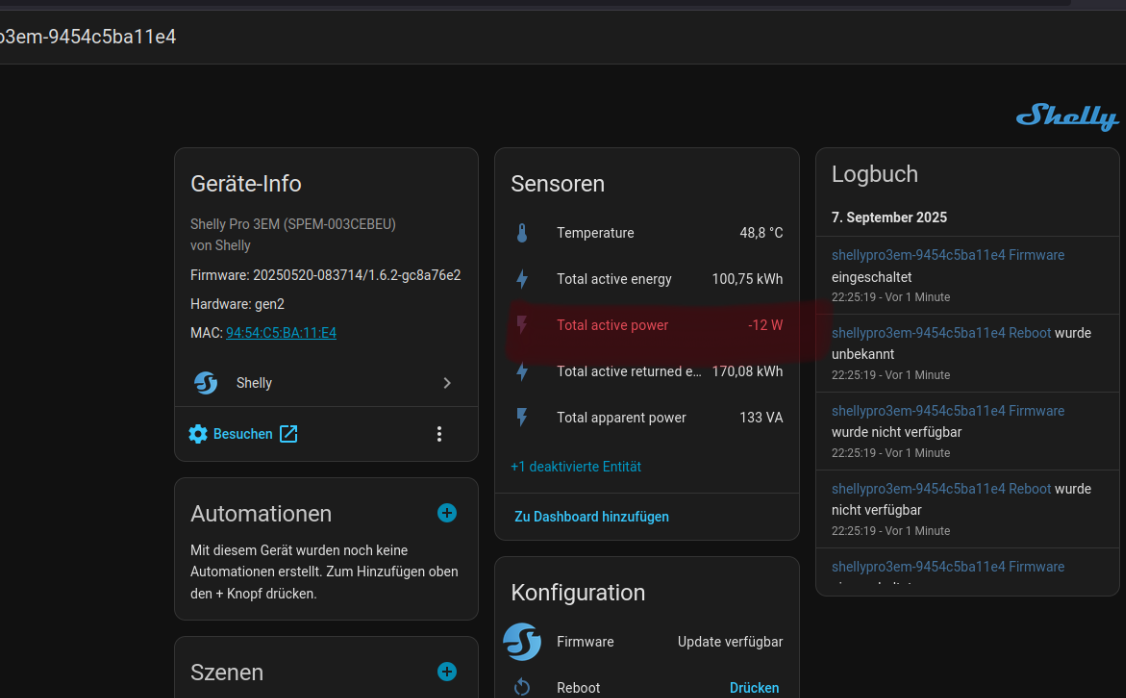Click the bolt icon beside Total active returned energy
Viewport: 1126px width, 698px height.
522,371
